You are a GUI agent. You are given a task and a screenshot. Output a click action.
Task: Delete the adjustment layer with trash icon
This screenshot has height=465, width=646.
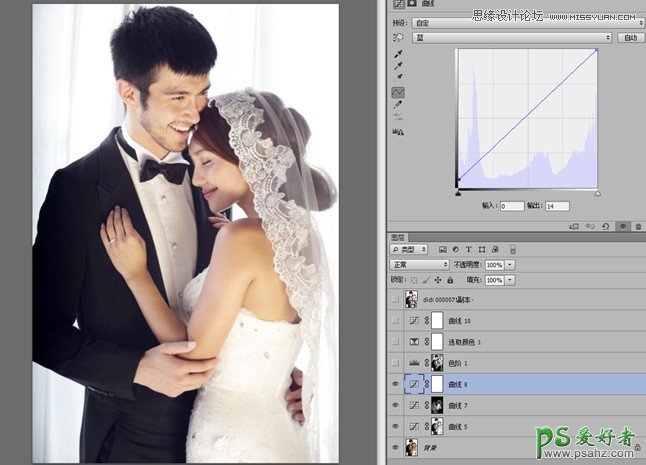638,227
